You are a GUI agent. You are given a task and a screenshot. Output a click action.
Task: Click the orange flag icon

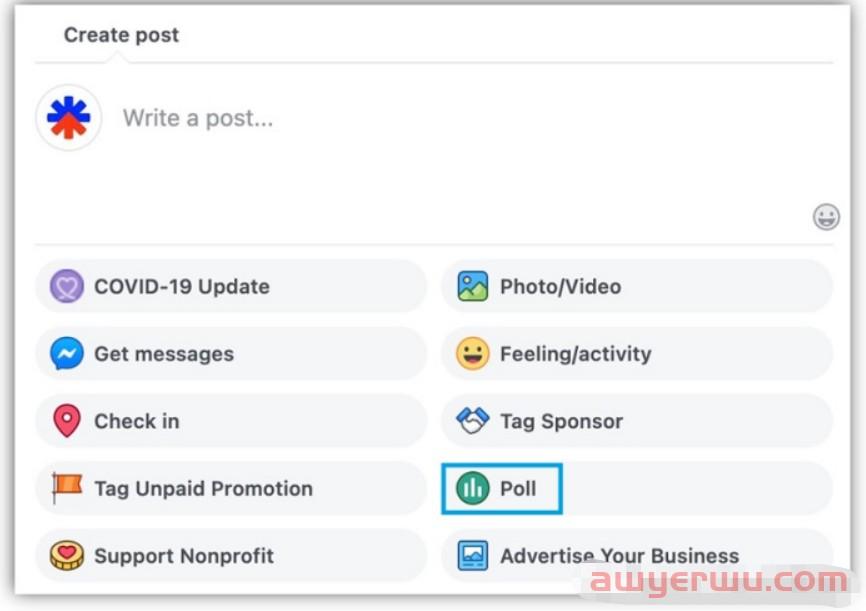(x=67, y=488)
